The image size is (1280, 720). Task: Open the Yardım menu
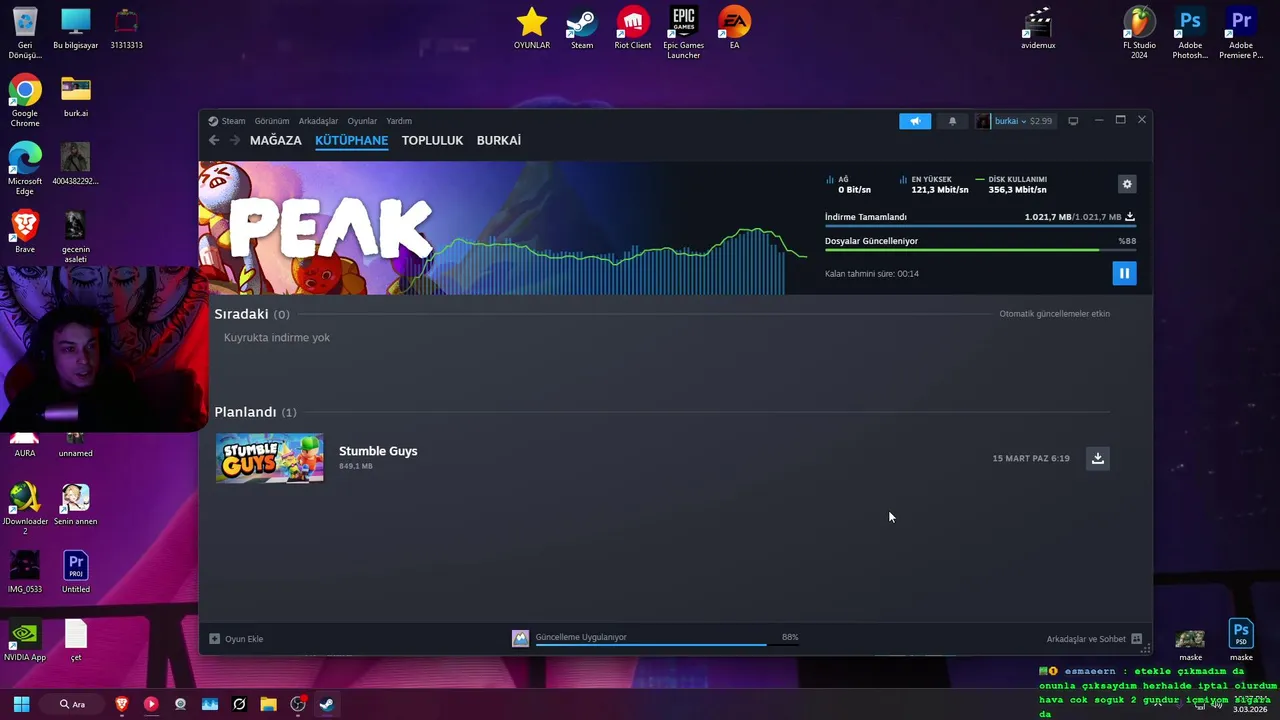point(399,121)
